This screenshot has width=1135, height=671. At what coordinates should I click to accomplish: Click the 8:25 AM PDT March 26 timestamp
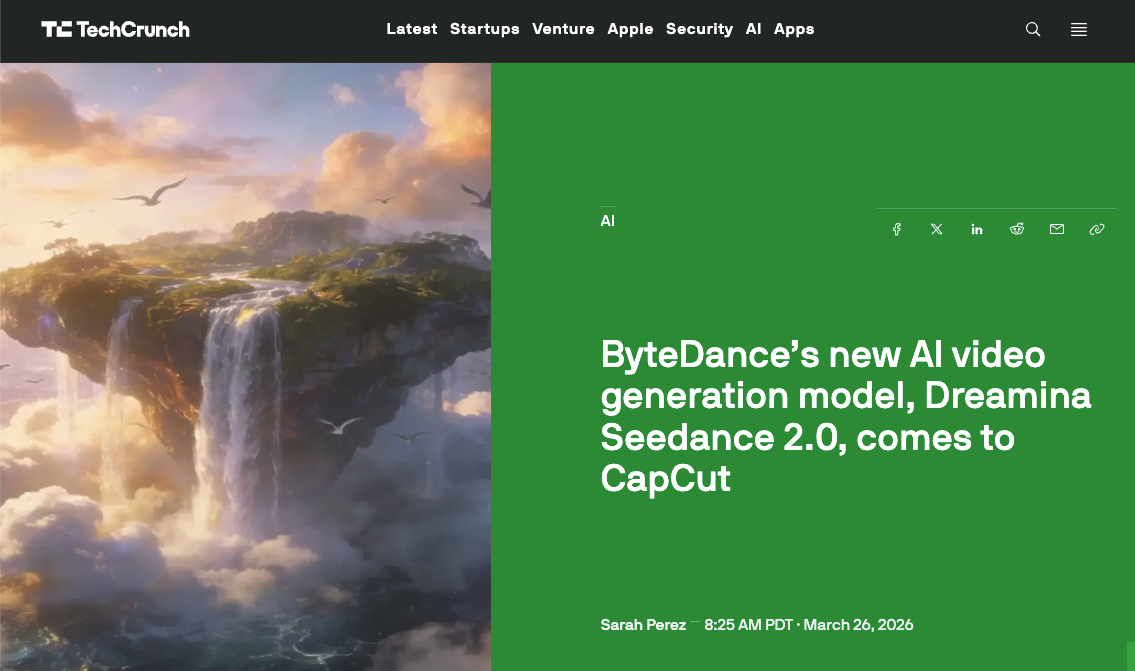click(x=809, y=625)
